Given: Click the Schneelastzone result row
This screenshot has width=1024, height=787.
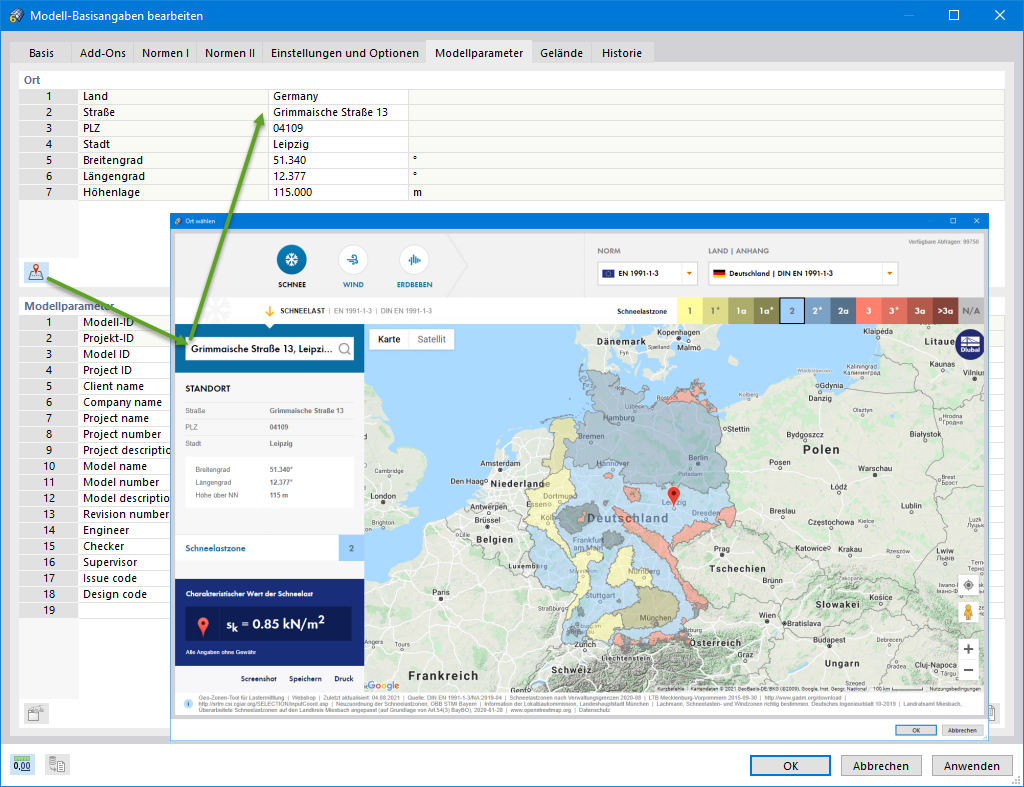Looking at the screenshot, I should point(269,548).
